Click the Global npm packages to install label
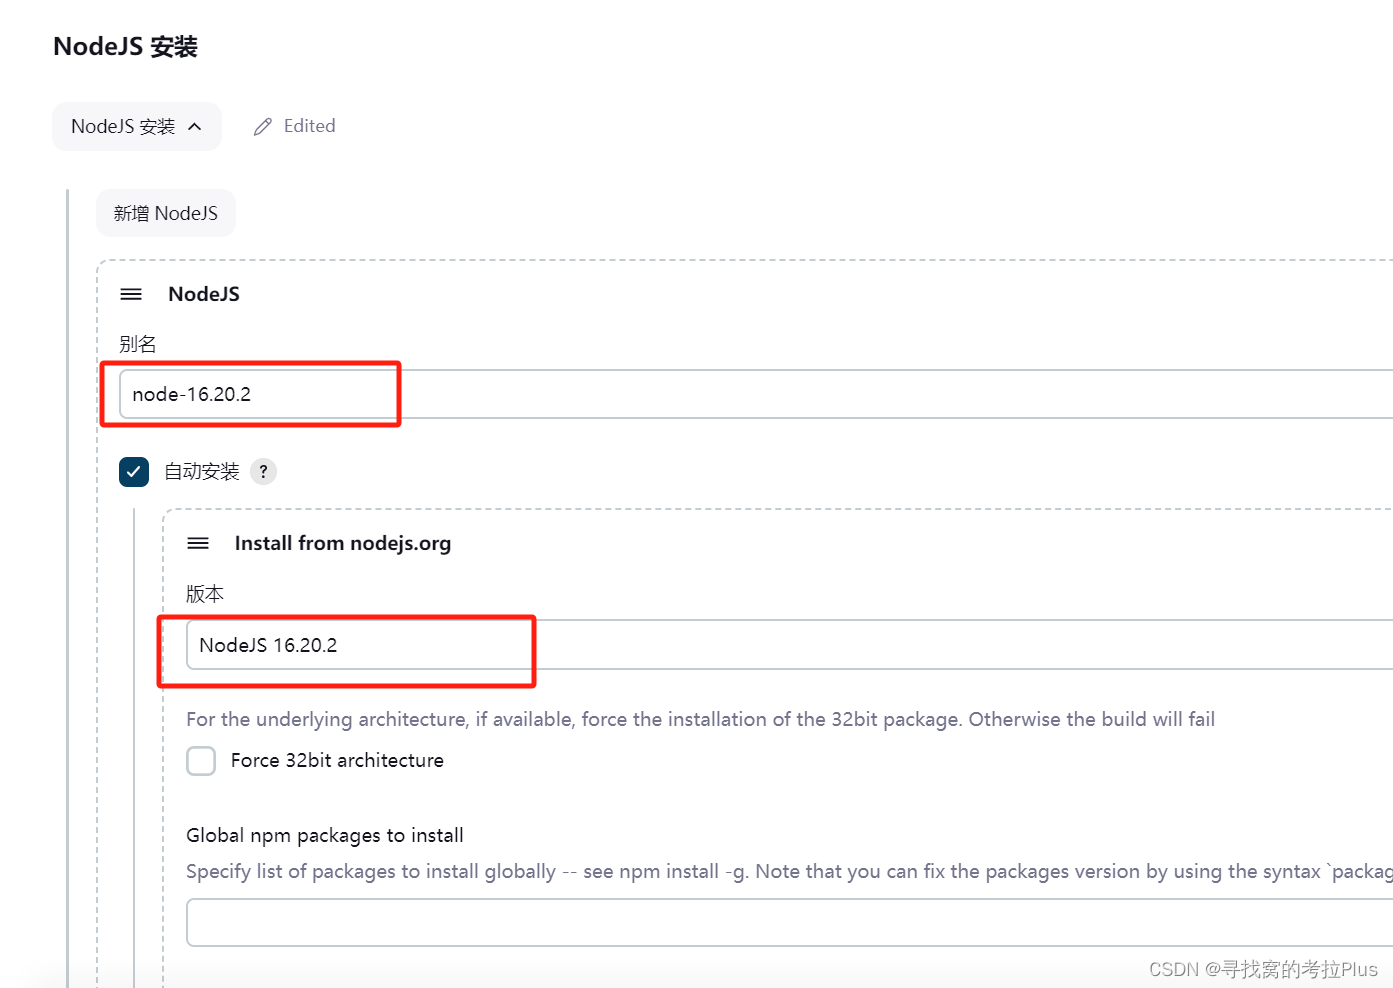The height and width of the screenshot is (988, 1393). (325, 835)
